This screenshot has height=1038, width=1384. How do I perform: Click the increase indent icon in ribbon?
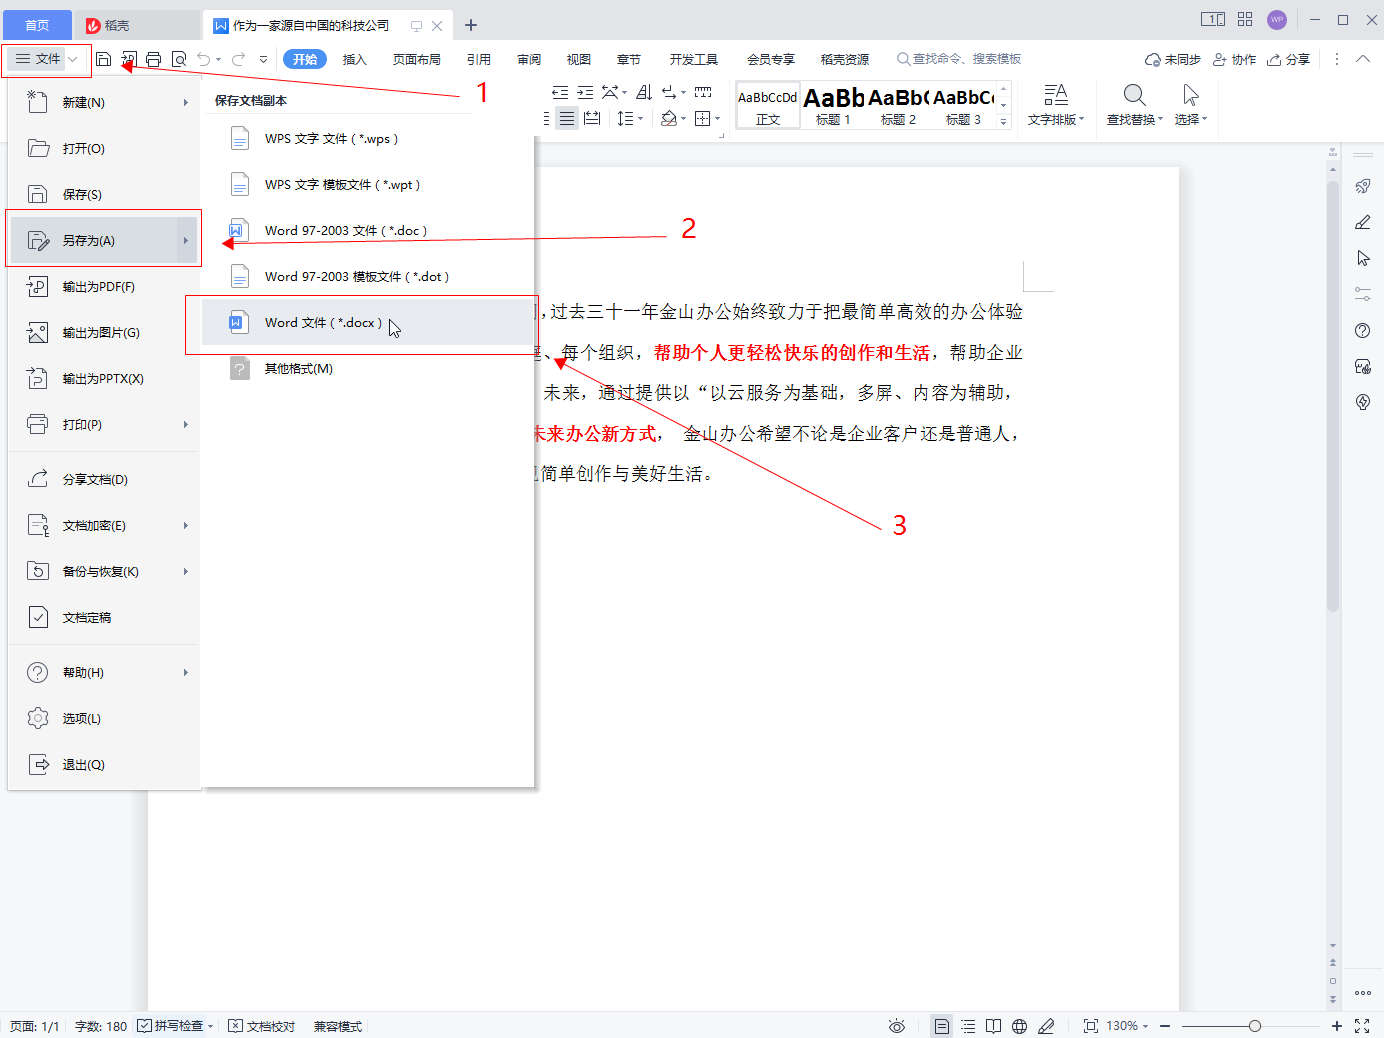click(x=585, y=92)
